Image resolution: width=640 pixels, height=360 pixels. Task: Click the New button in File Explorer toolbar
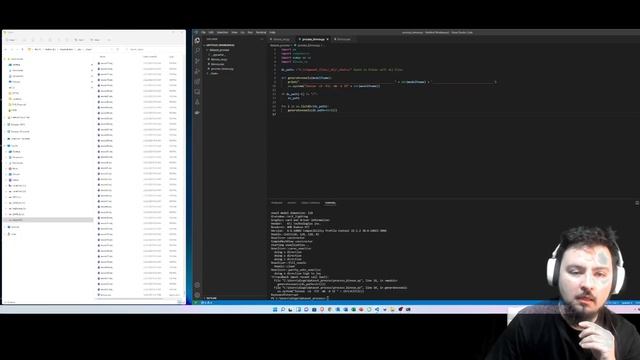click(x=11, y=40)
